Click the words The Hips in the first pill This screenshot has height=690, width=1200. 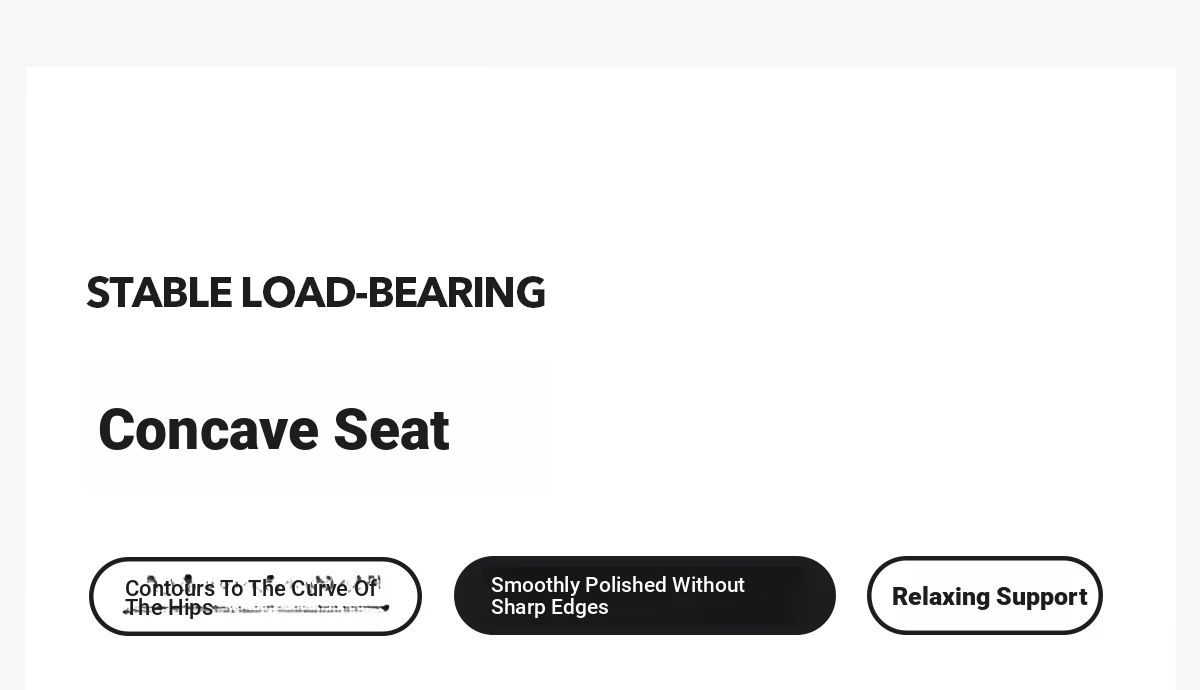[169, 608]
